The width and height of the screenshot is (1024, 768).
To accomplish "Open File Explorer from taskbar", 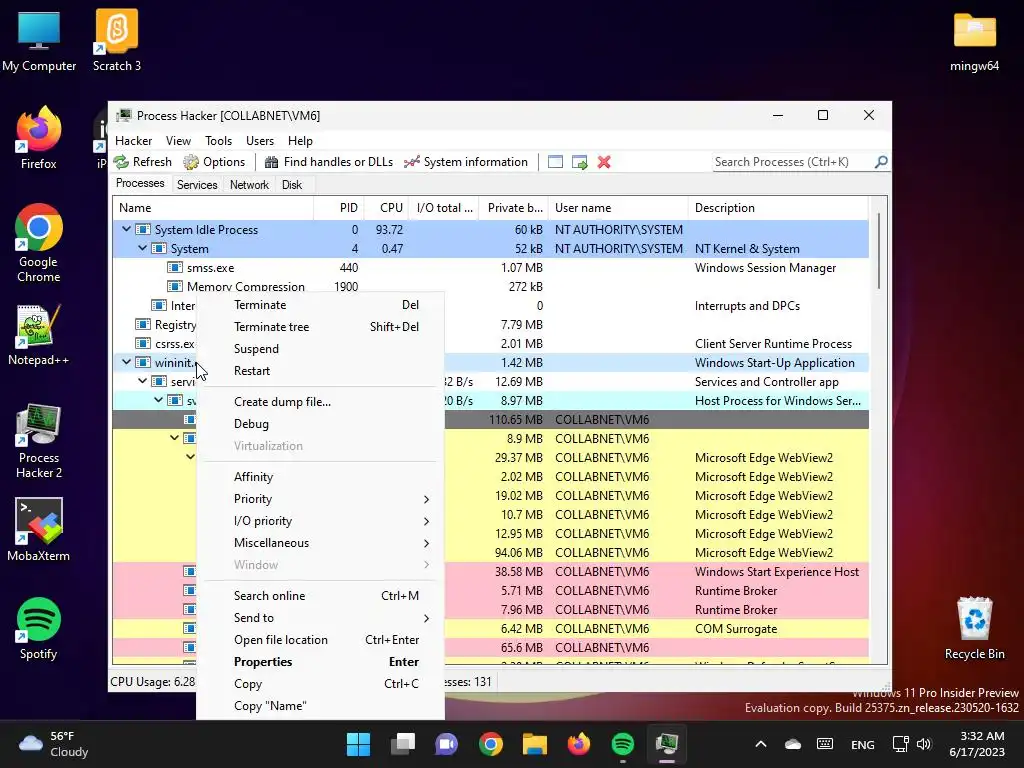I will click(x=534, y=744).
